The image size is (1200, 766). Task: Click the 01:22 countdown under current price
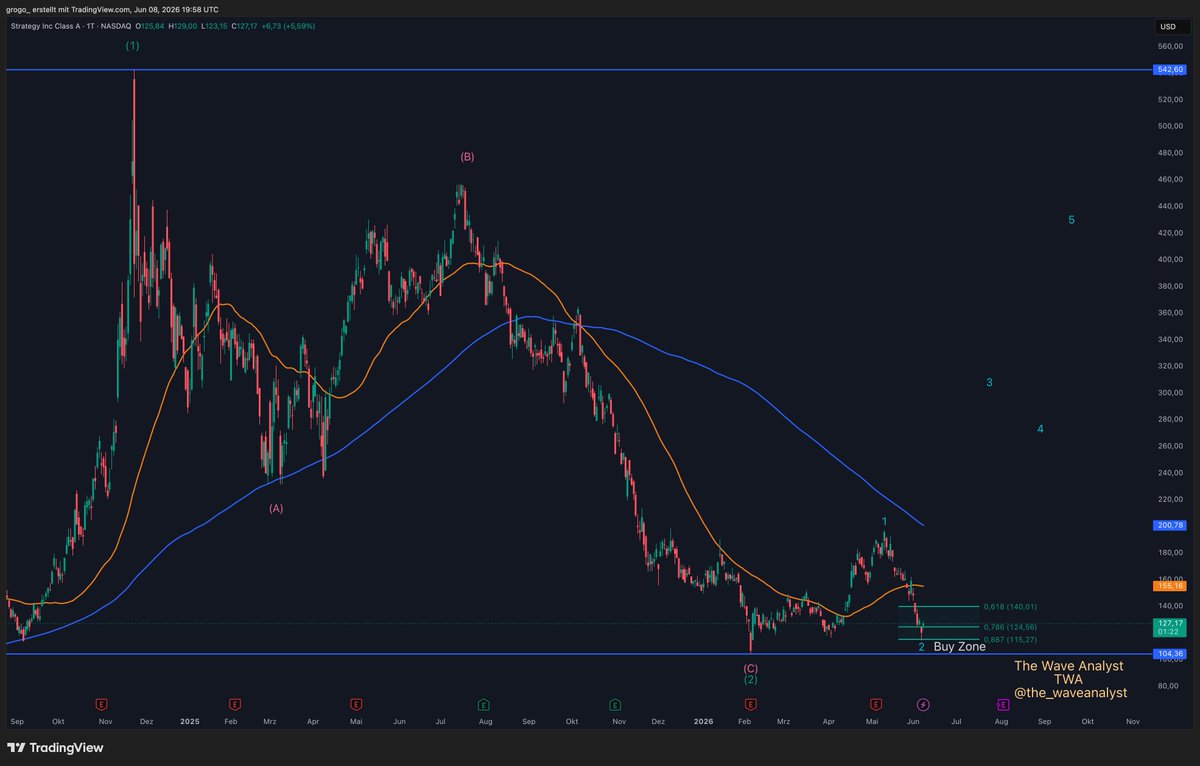pos(1169,632)
